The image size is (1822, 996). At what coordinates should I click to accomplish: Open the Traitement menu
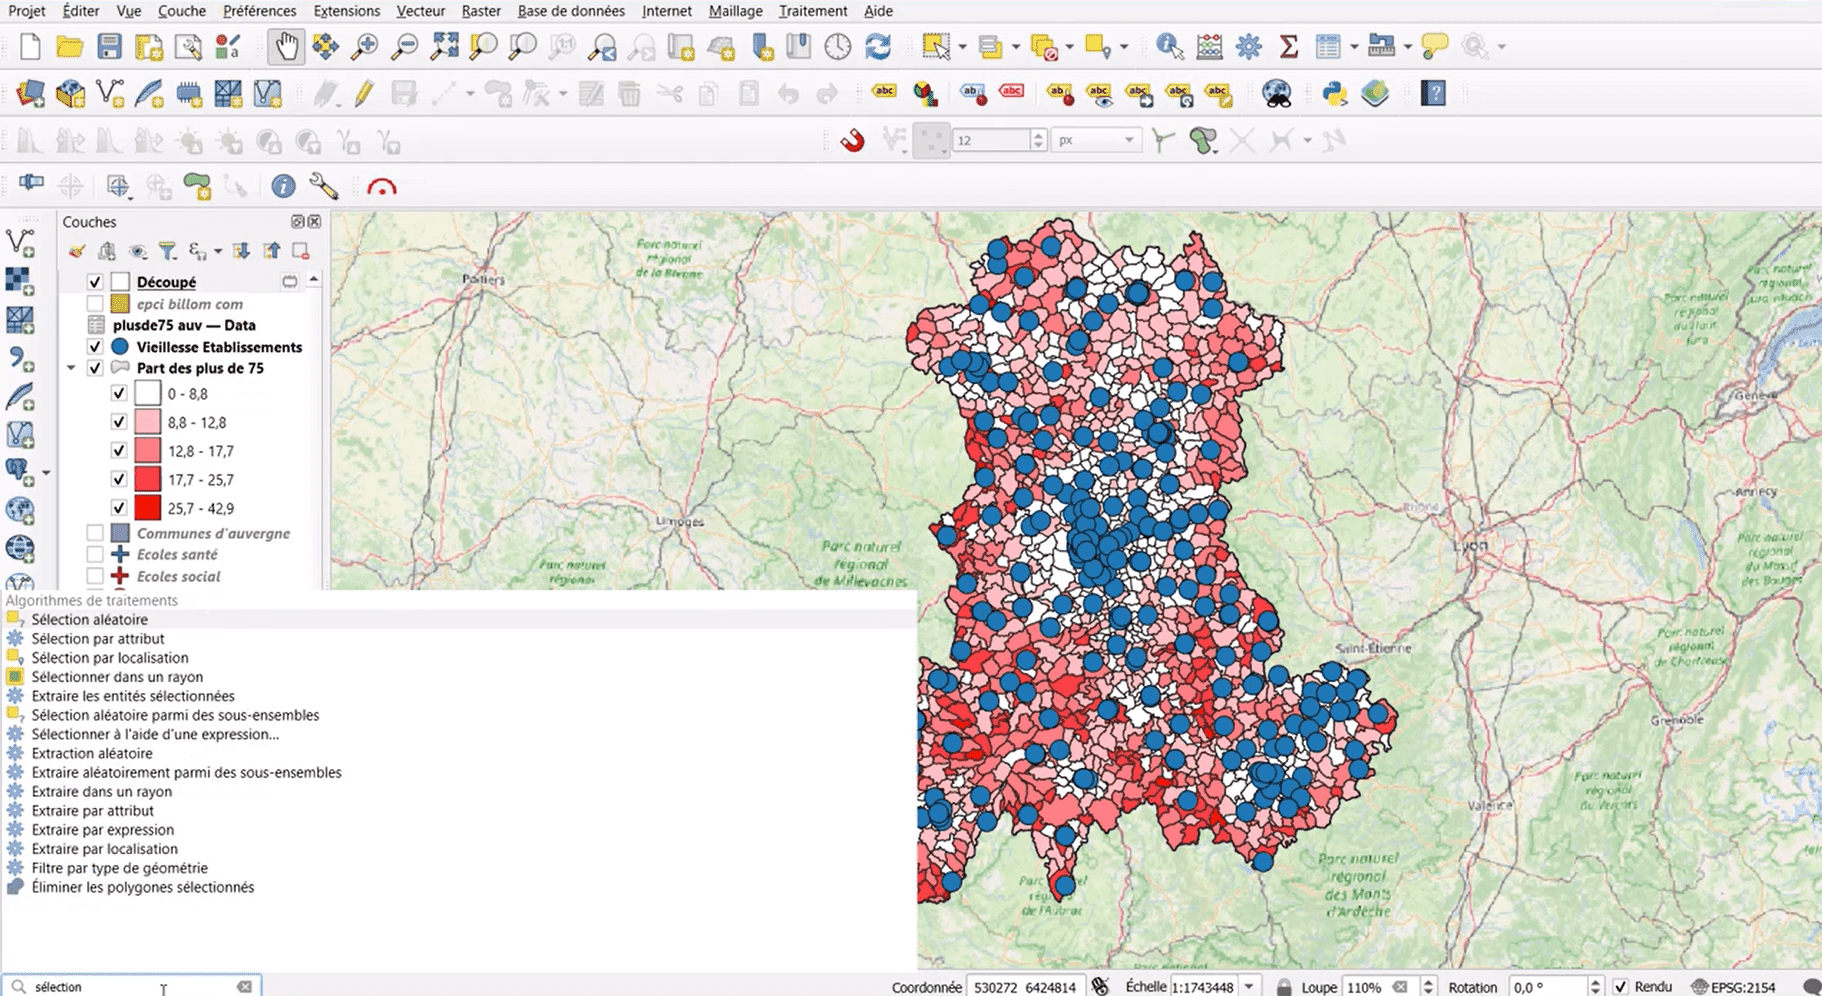813,11
